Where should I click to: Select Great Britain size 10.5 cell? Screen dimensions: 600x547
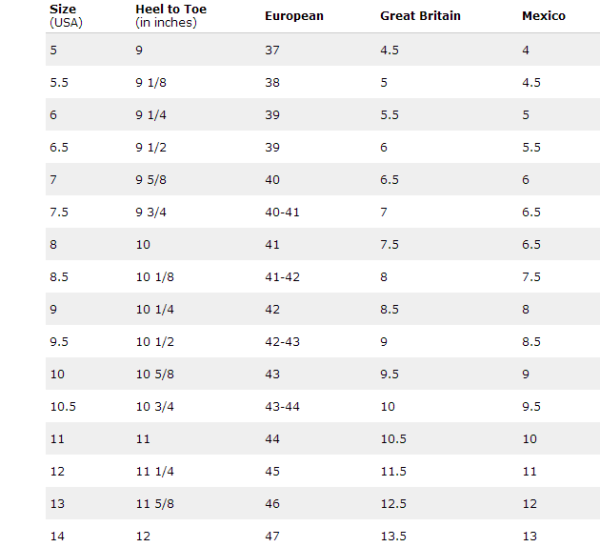tap(393, 439)
